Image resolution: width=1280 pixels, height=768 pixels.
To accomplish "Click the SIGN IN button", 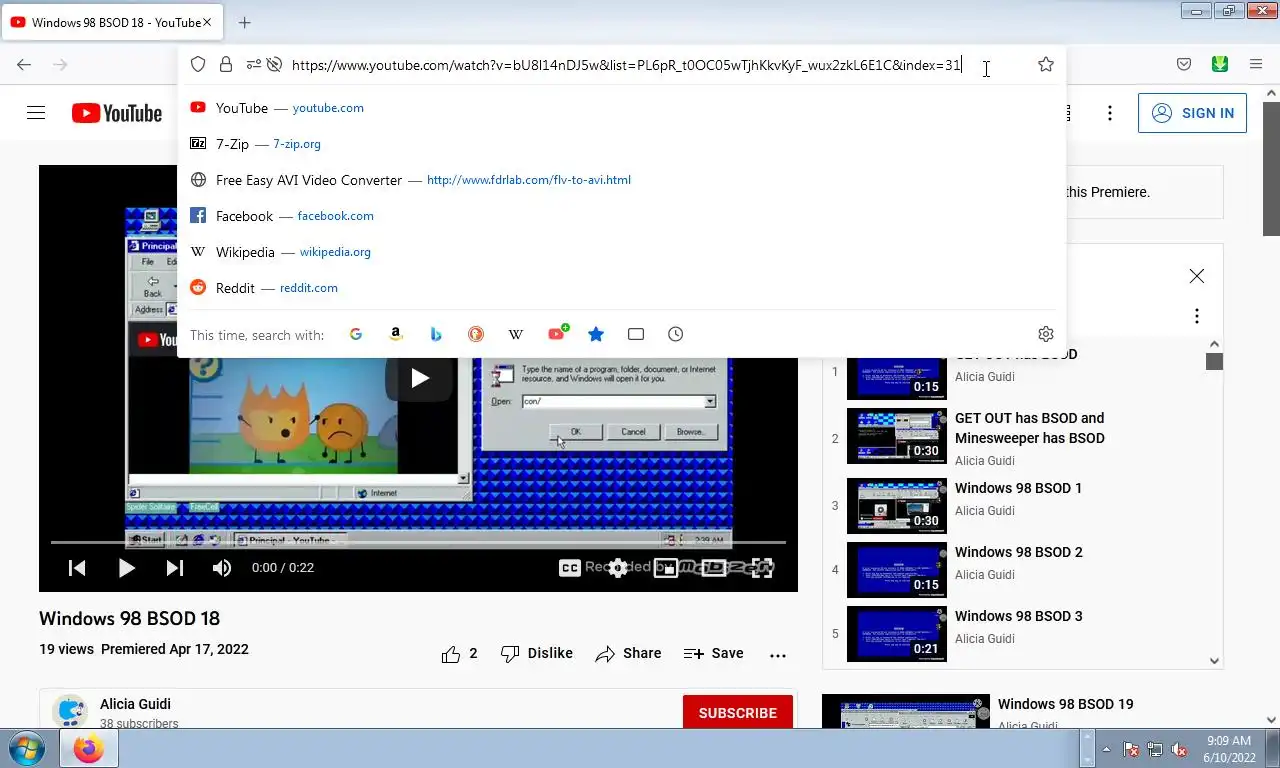I will [x=1192, y=113].
